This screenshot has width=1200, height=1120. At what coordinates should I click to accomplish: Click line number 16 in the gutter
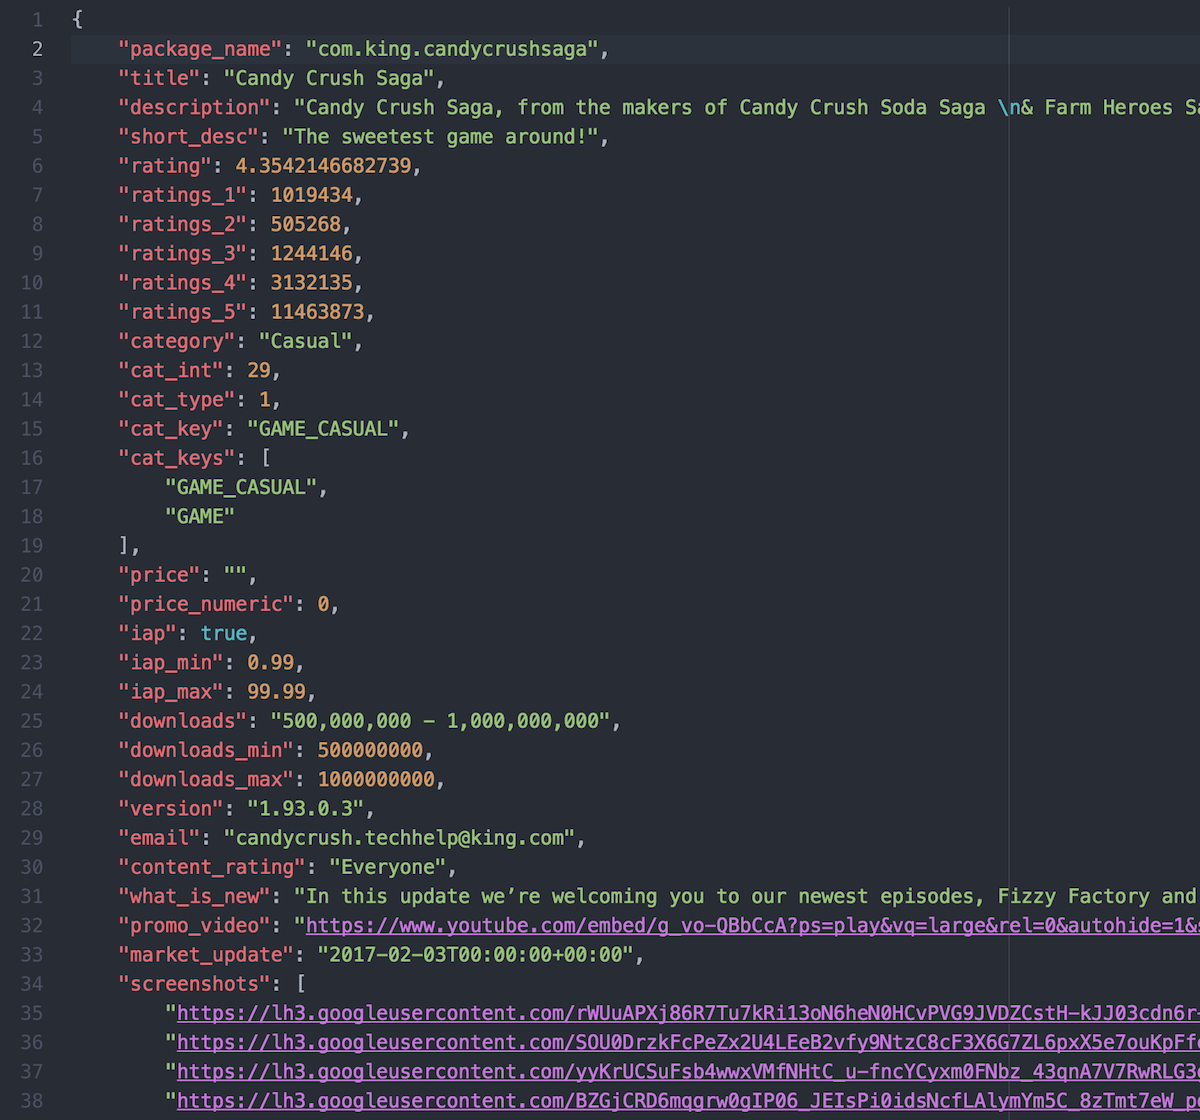(31, 458)
